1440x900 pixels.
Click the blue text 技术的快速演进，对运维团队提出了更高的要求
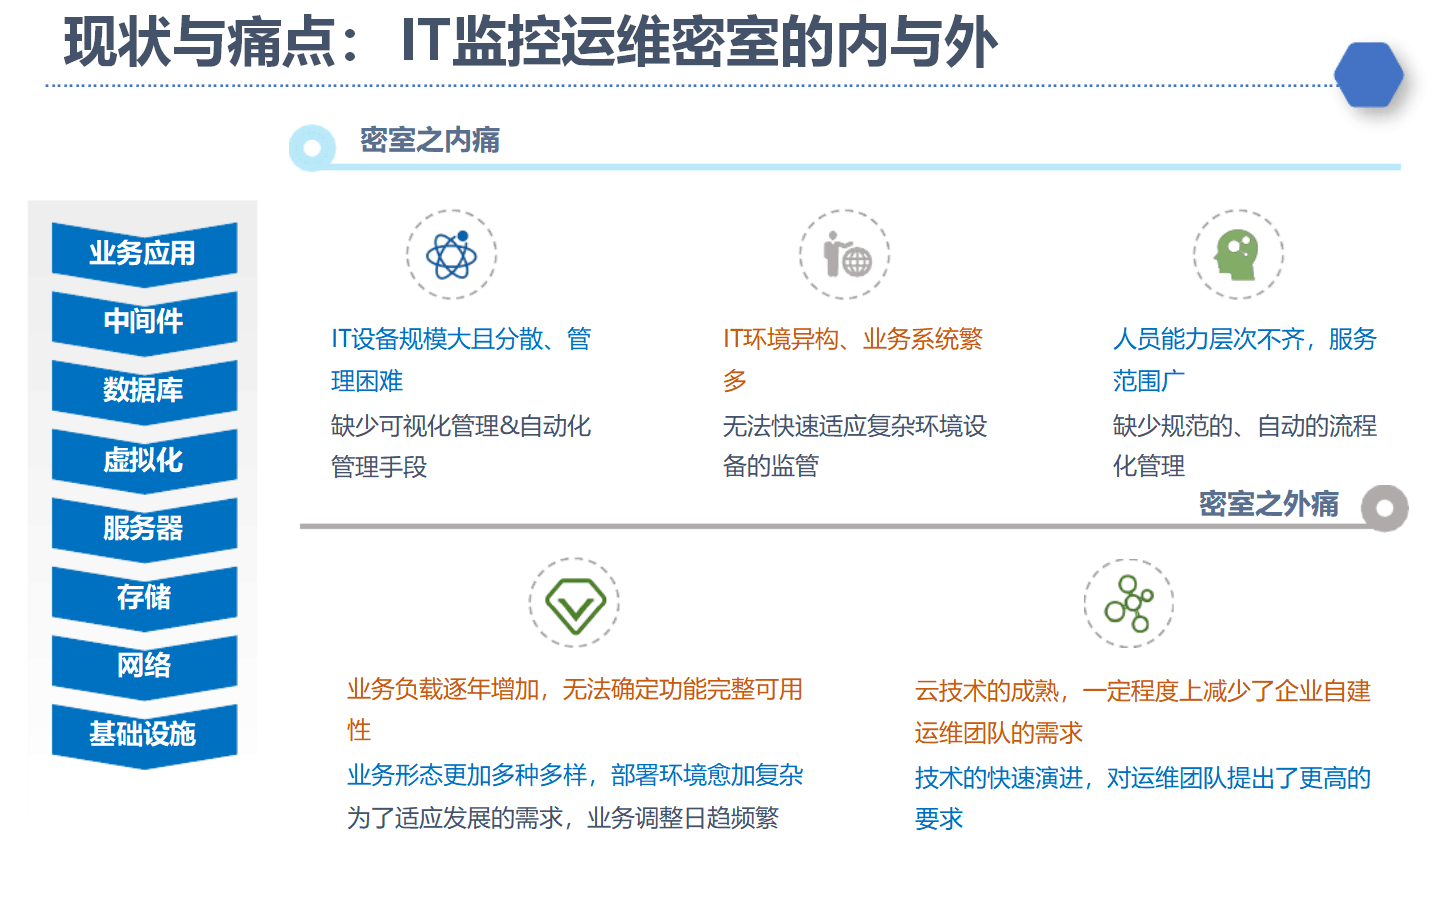click(x=1143, y=798)
